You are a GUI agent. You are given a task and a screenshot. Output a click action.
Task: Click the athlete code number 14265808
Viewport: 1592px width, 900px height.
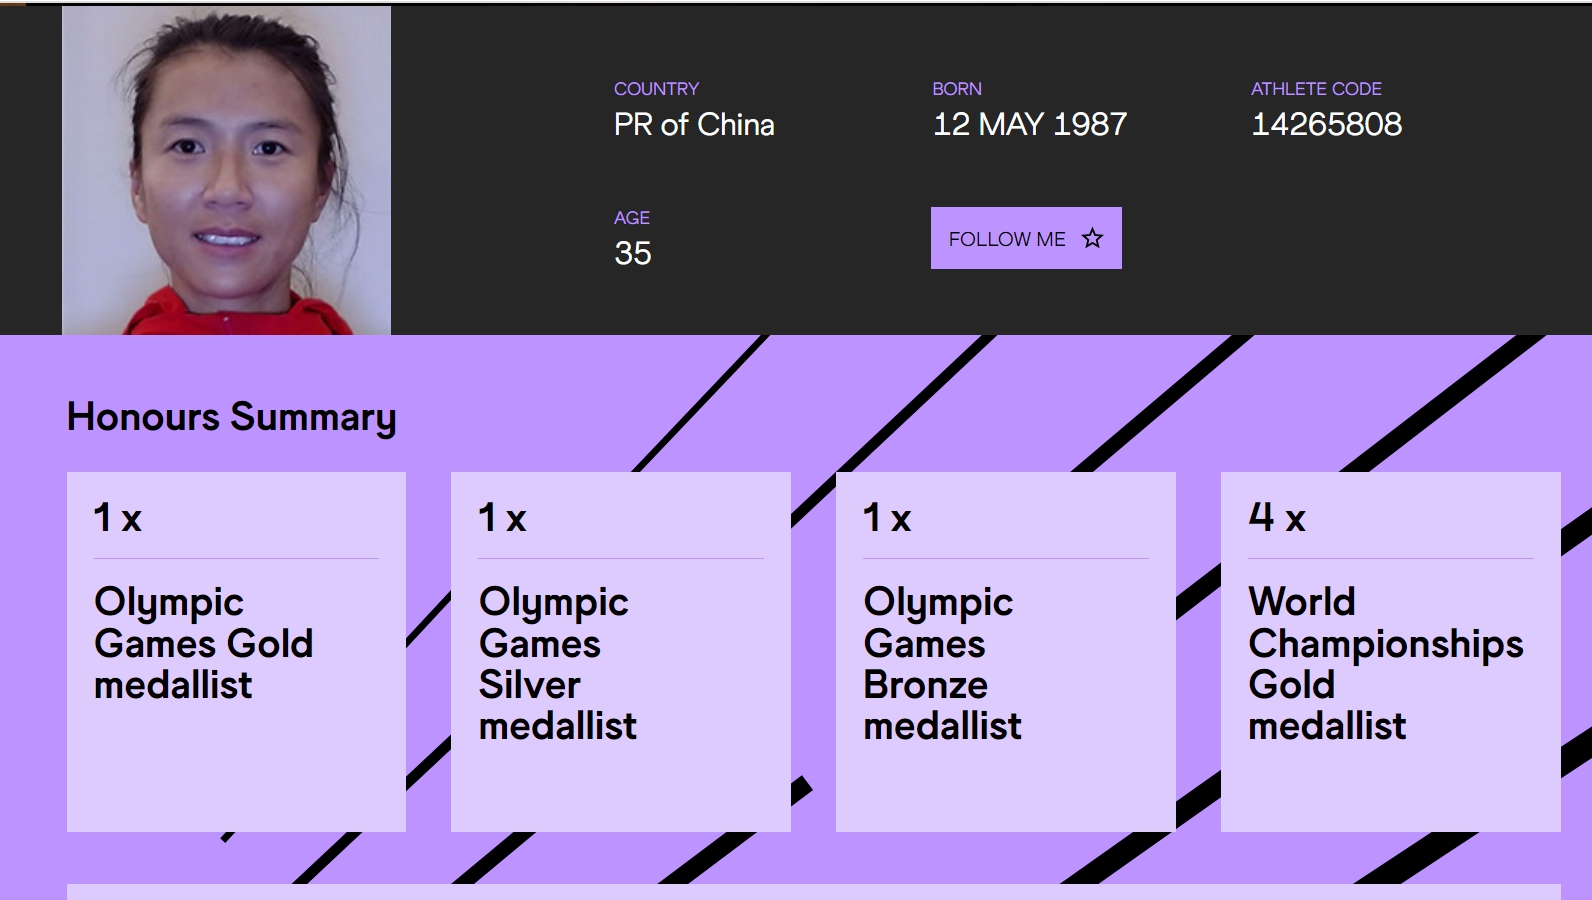tap(1326, 124)
